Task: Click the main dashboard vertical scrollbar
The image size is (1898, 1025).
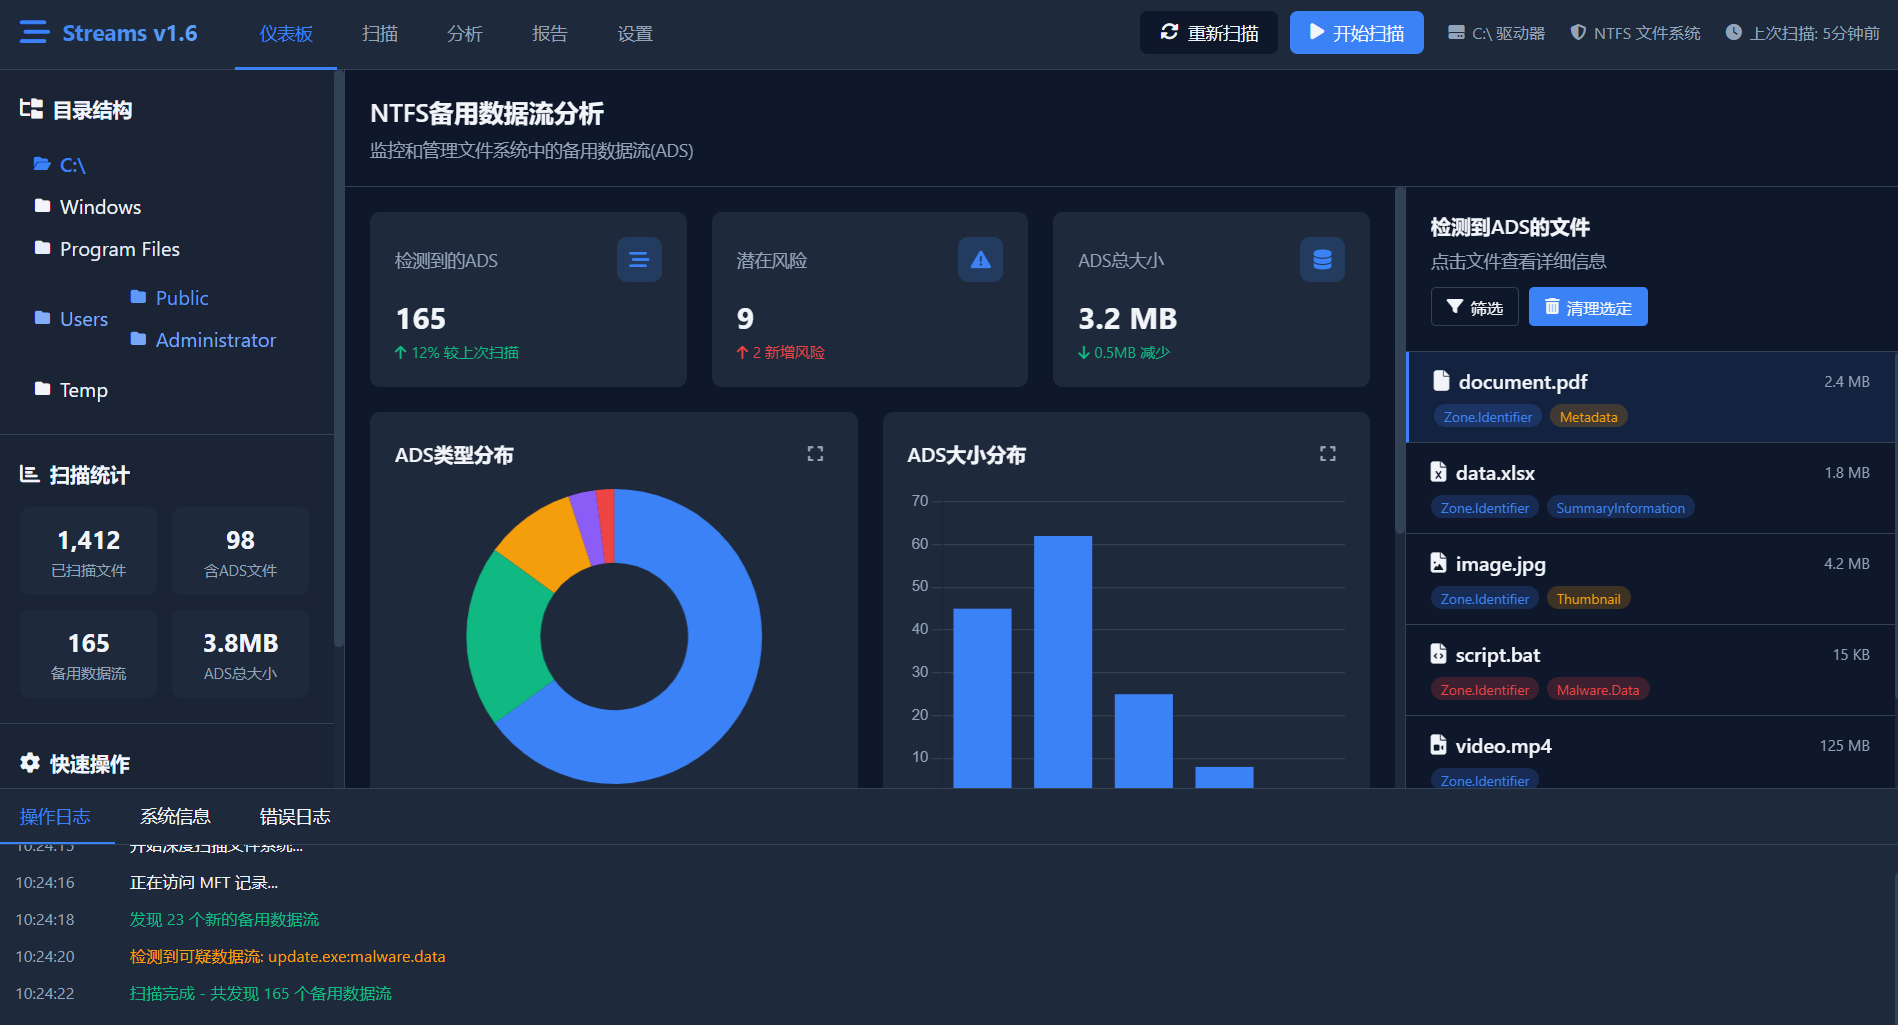Action: (x=1400, y=360)
